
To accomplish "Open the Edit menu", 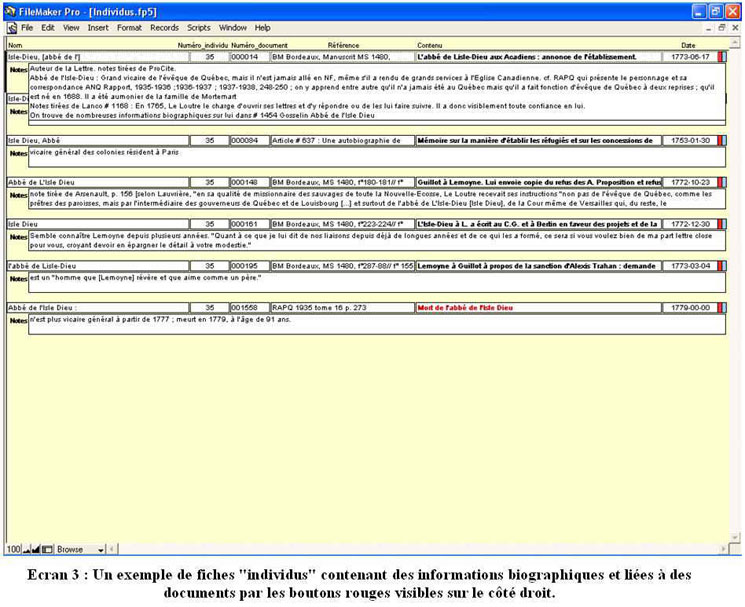I will pos(48,28).
